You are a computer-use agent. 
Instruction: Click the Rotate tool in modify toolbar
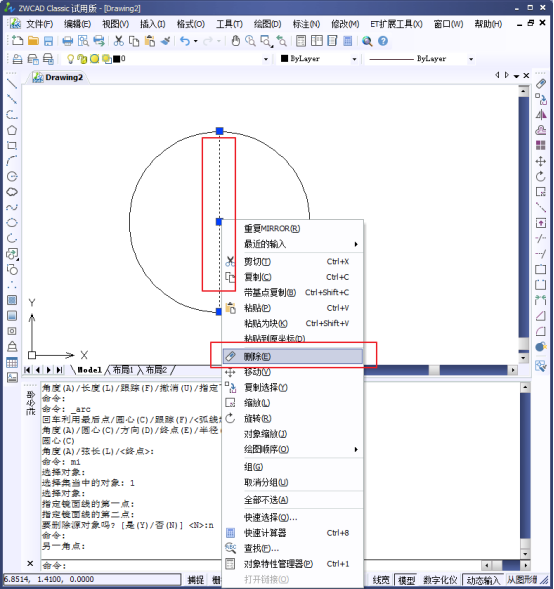541,176
